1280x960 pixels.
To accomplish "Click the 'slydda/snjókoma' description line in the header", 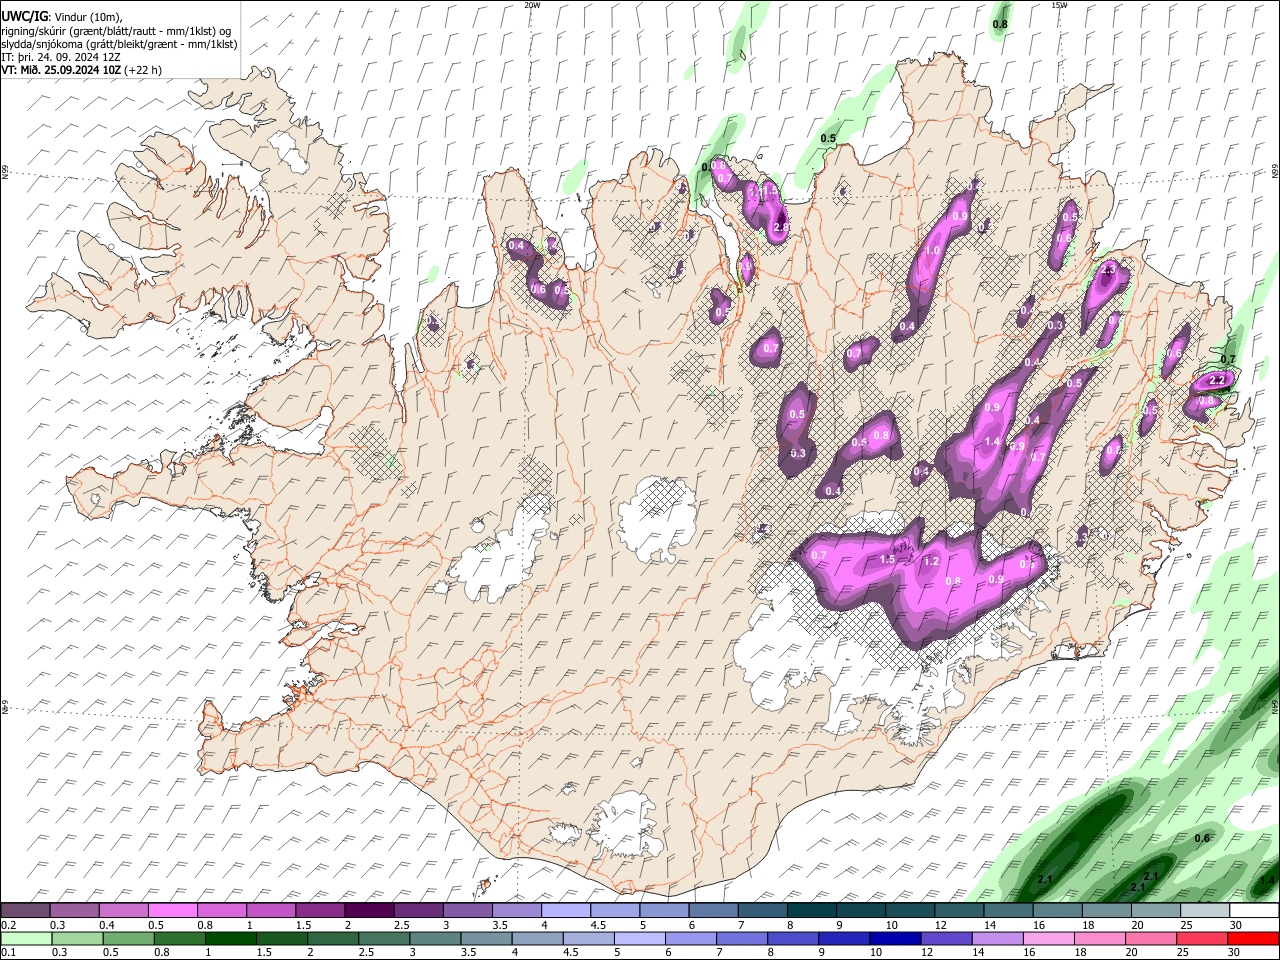I will pos(119,44).
